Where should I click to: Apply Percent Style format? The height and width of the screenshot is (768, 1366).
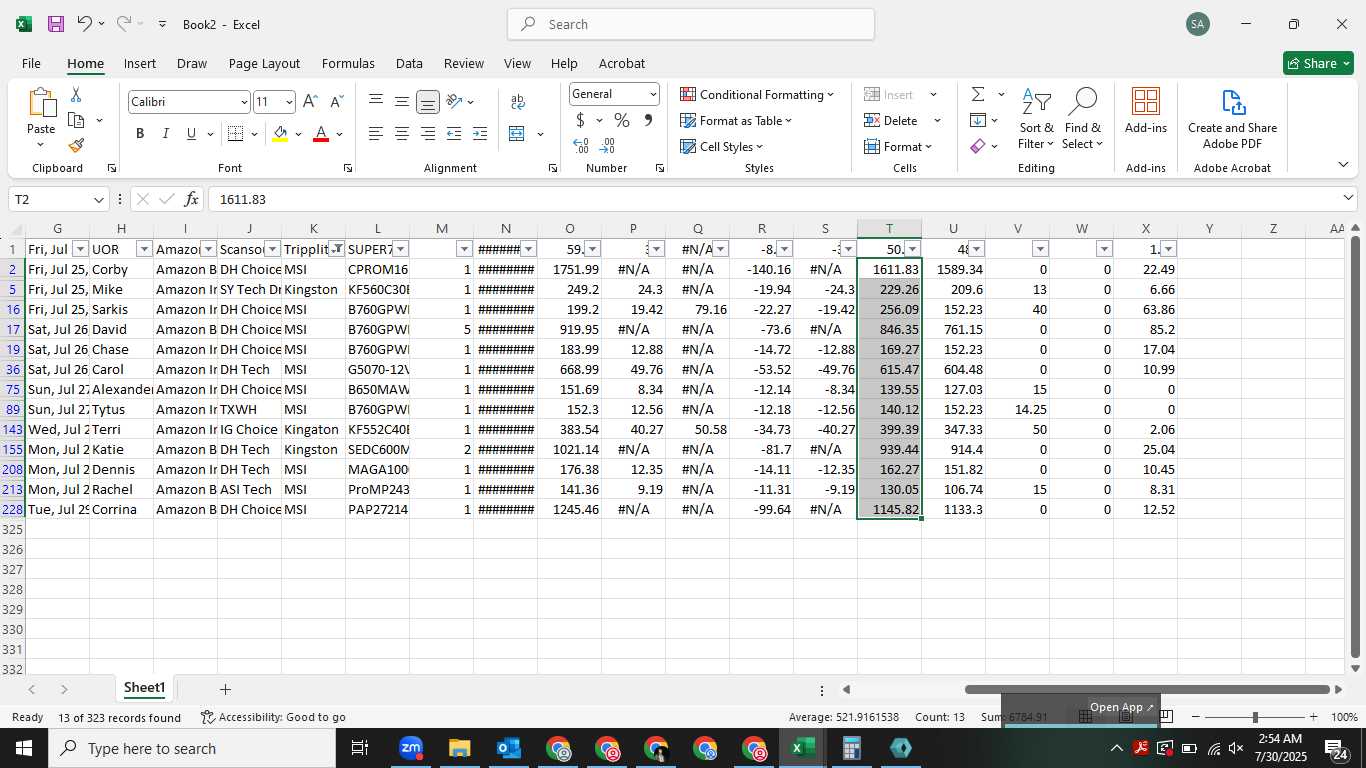[x=622, y=120]
